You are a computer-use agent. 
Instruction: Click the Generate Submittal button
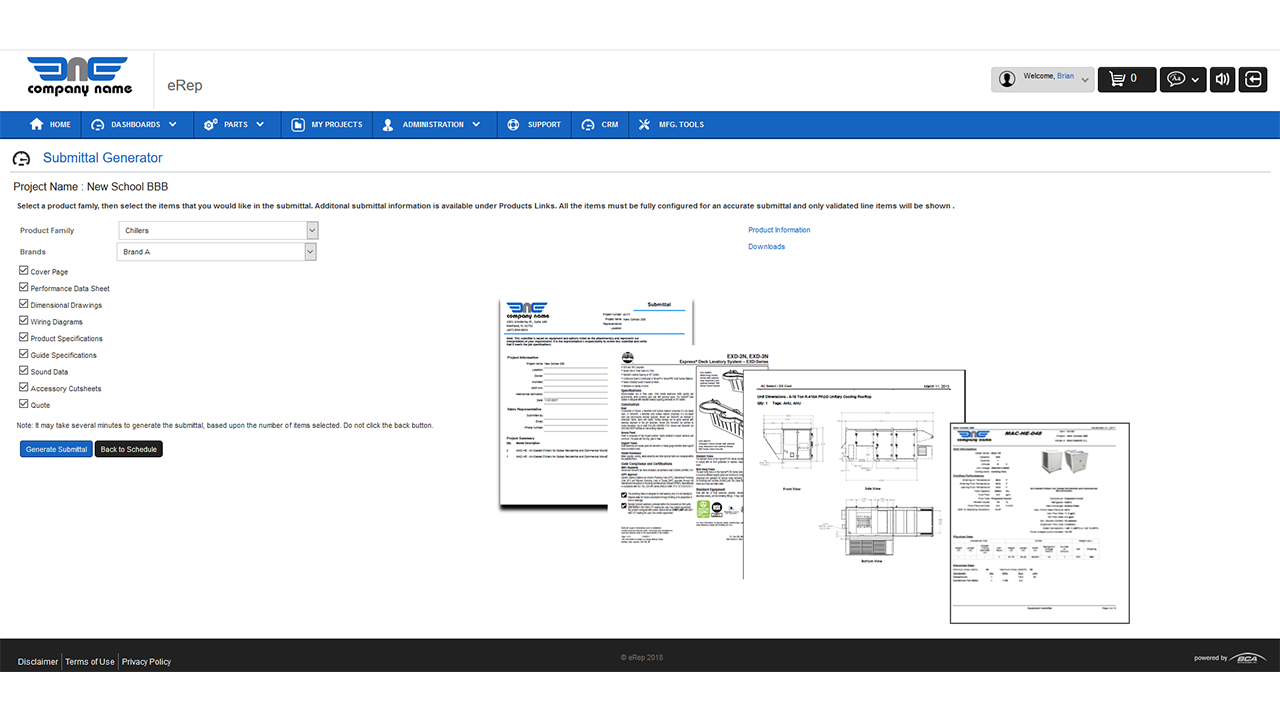click(x=56, y=449)
